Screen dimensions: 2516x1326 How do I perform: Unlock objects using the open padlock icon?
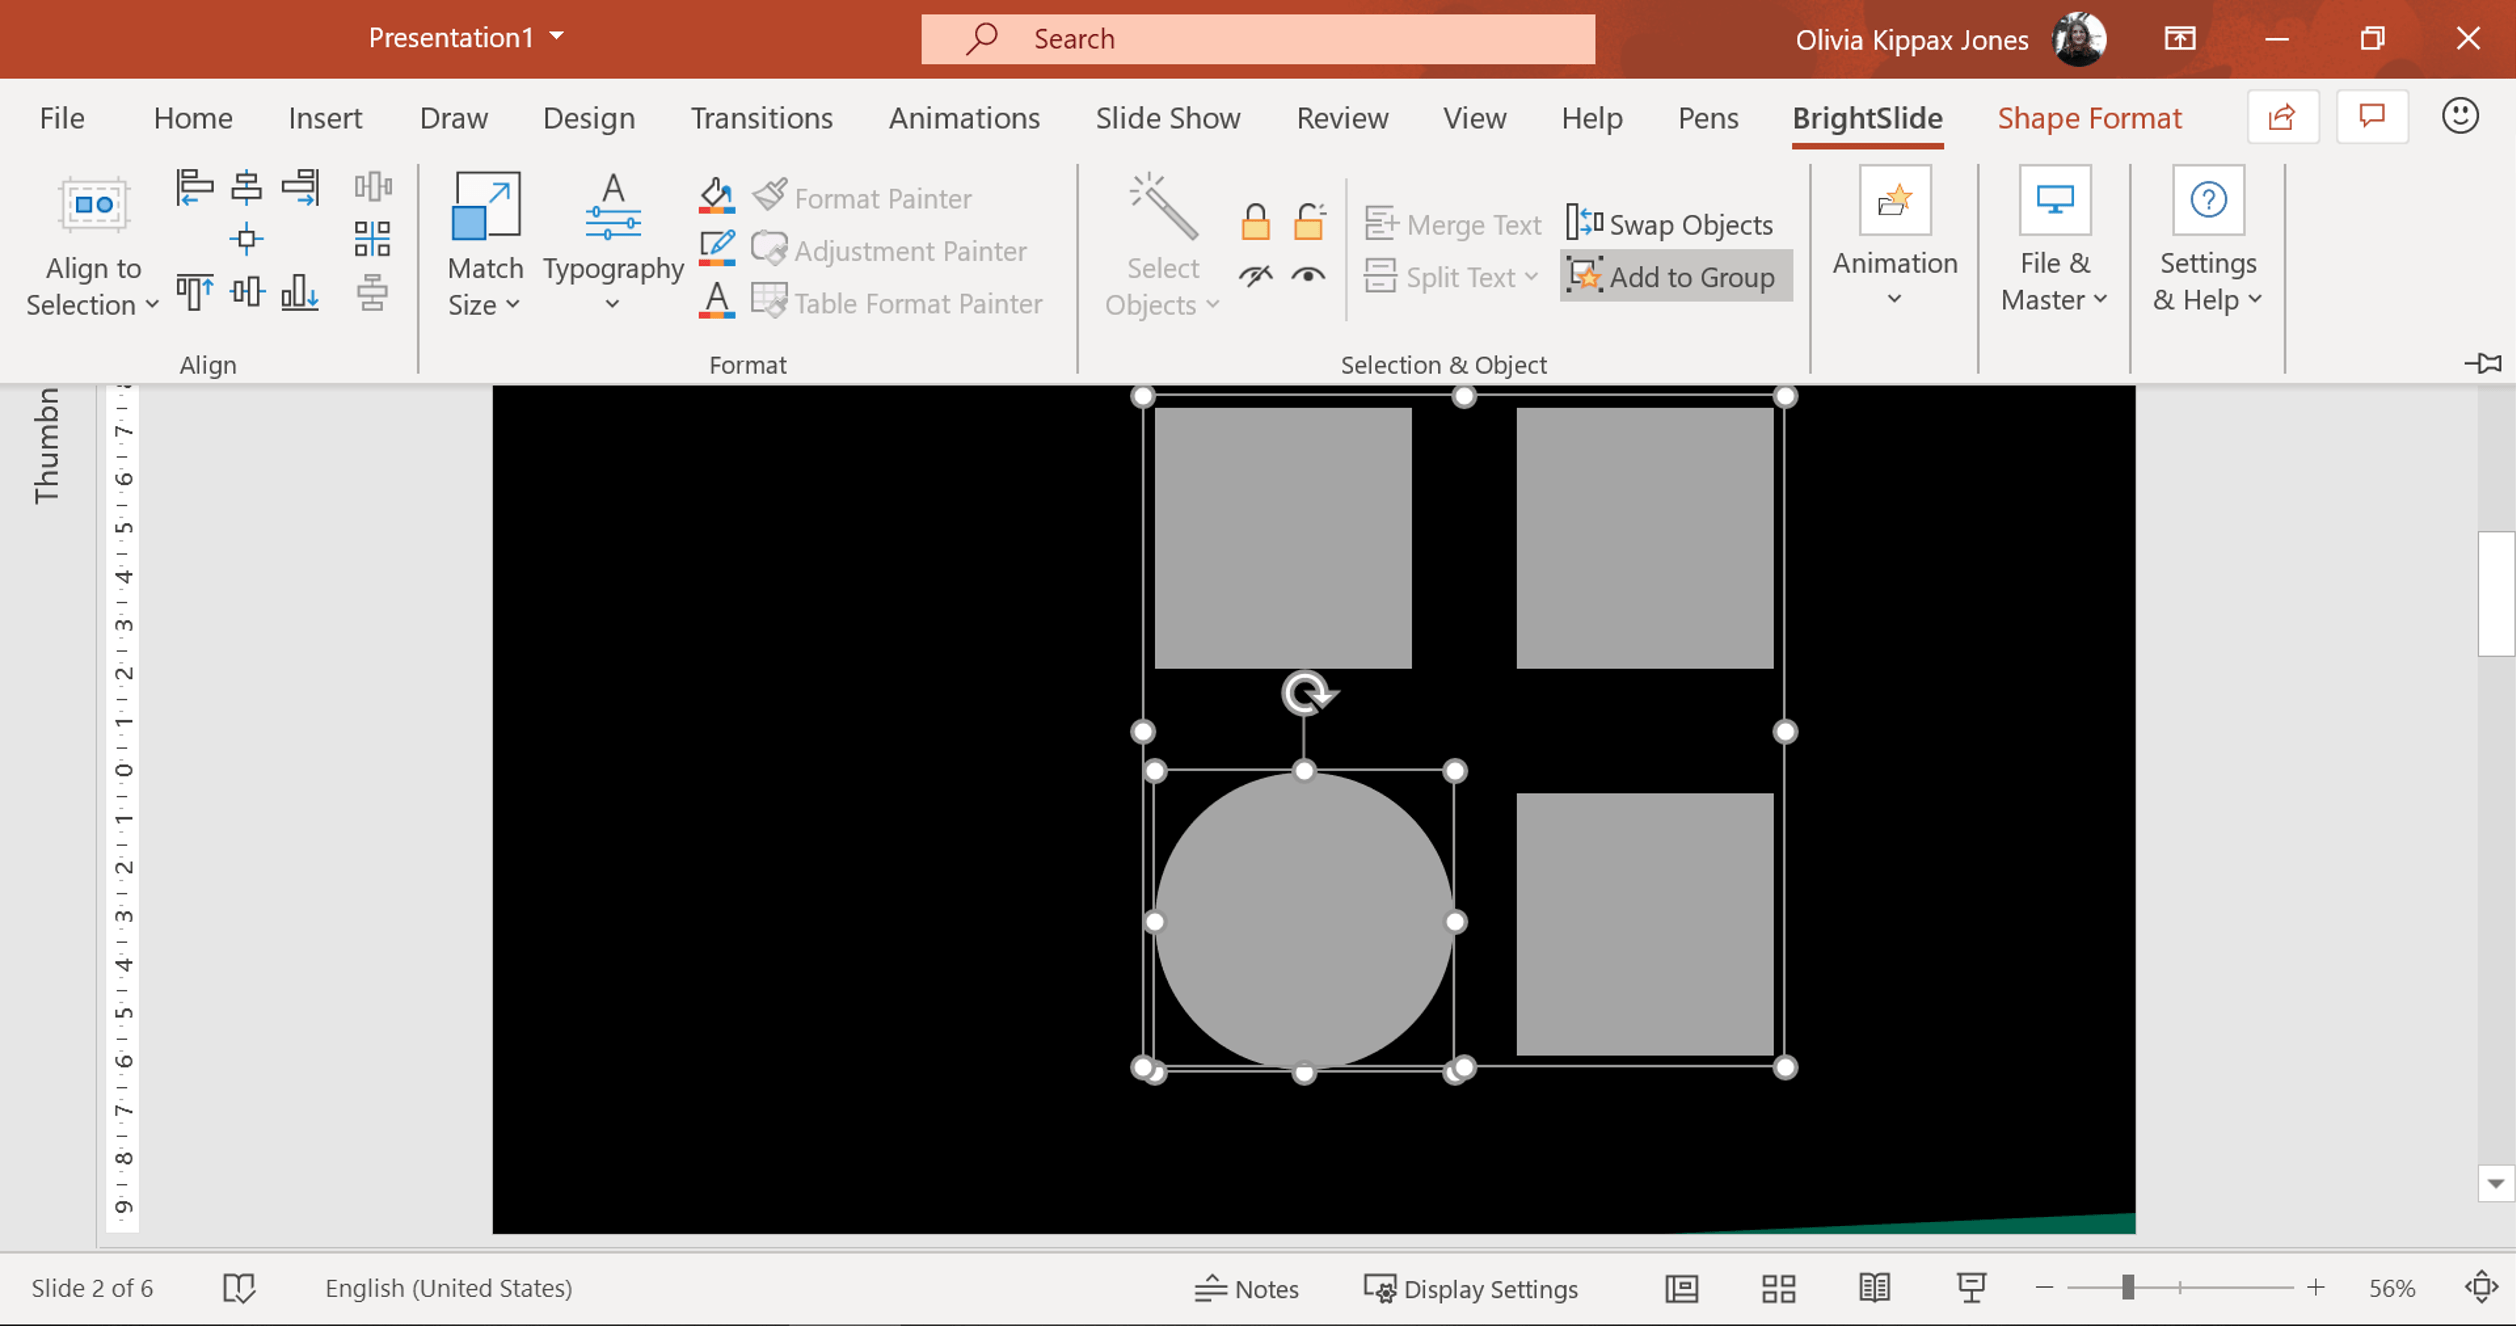coord(1309,222)
